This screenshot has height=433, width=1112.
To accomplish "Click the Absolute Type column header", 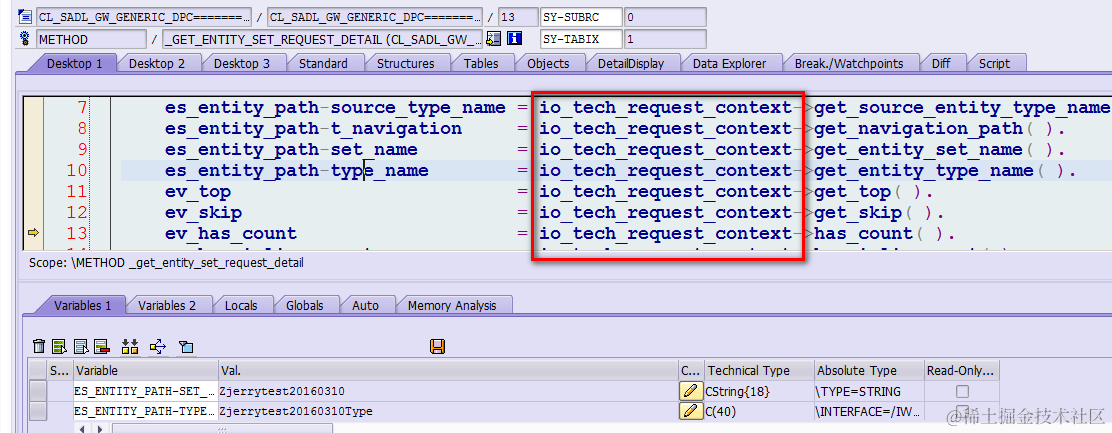I will coord(869,370).
